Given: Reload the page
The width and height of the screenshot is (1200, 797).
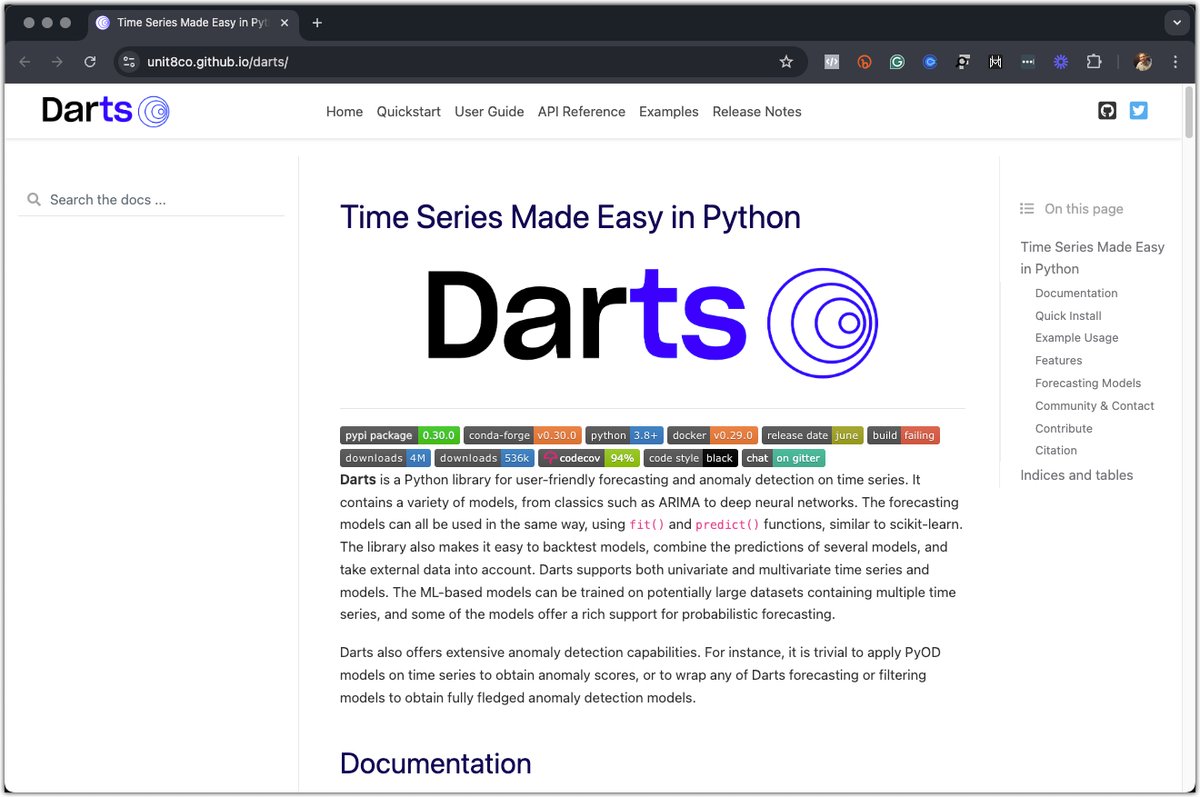Looking at the screenshot, I should [x=90, y=62].
